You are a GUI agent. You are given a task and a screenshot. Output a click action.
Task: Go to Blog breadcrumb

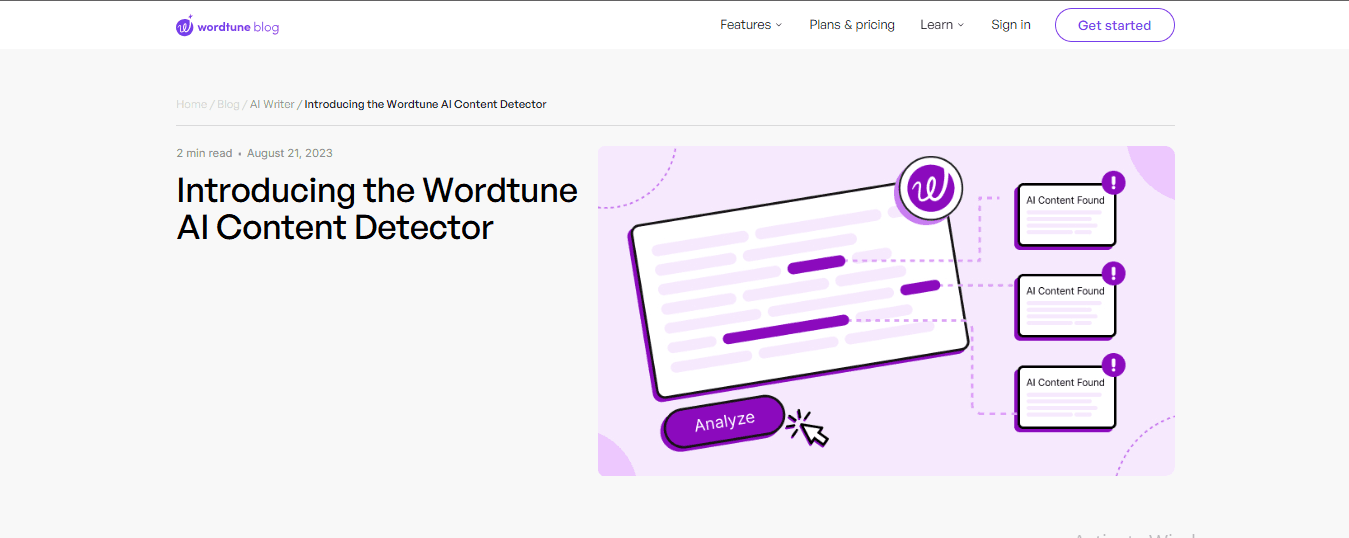tap(228, 104)
